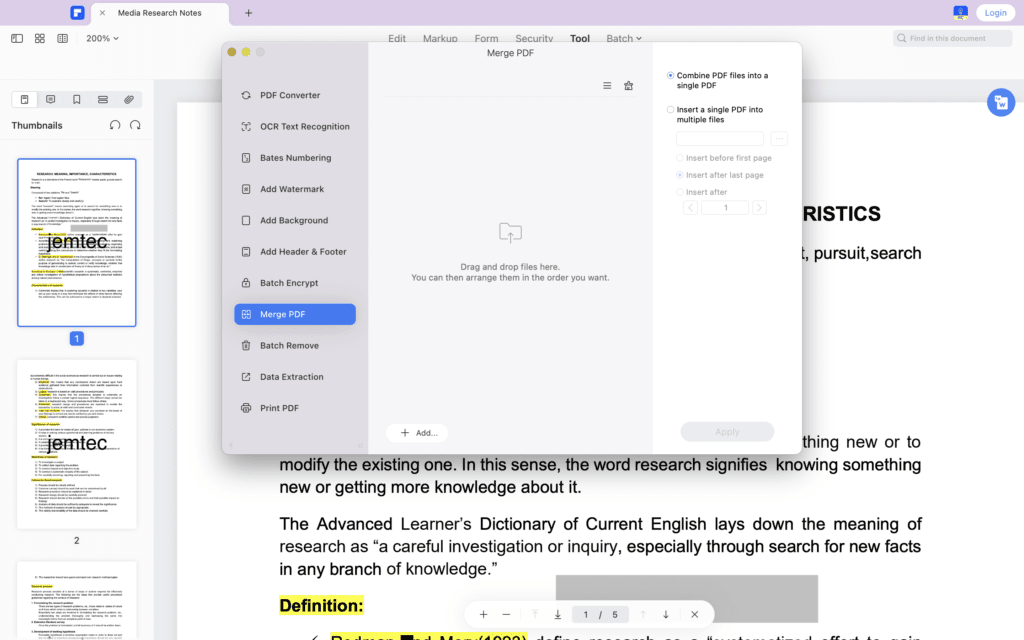Click the blue PDF-to-Word floating icon

tap(1000, 102)
